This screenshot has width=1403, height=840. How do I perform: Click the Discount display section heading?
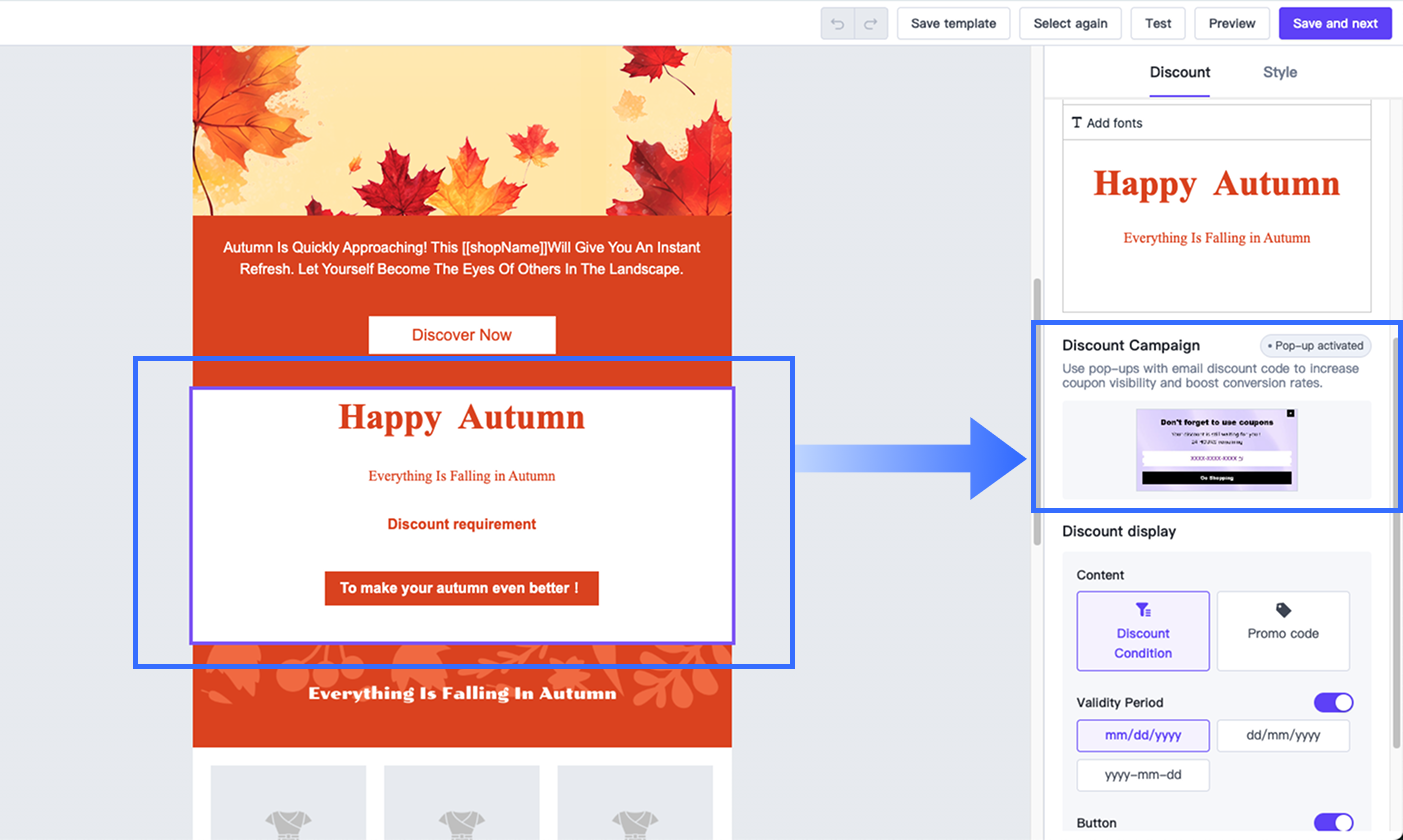[x=1119, y=531]
